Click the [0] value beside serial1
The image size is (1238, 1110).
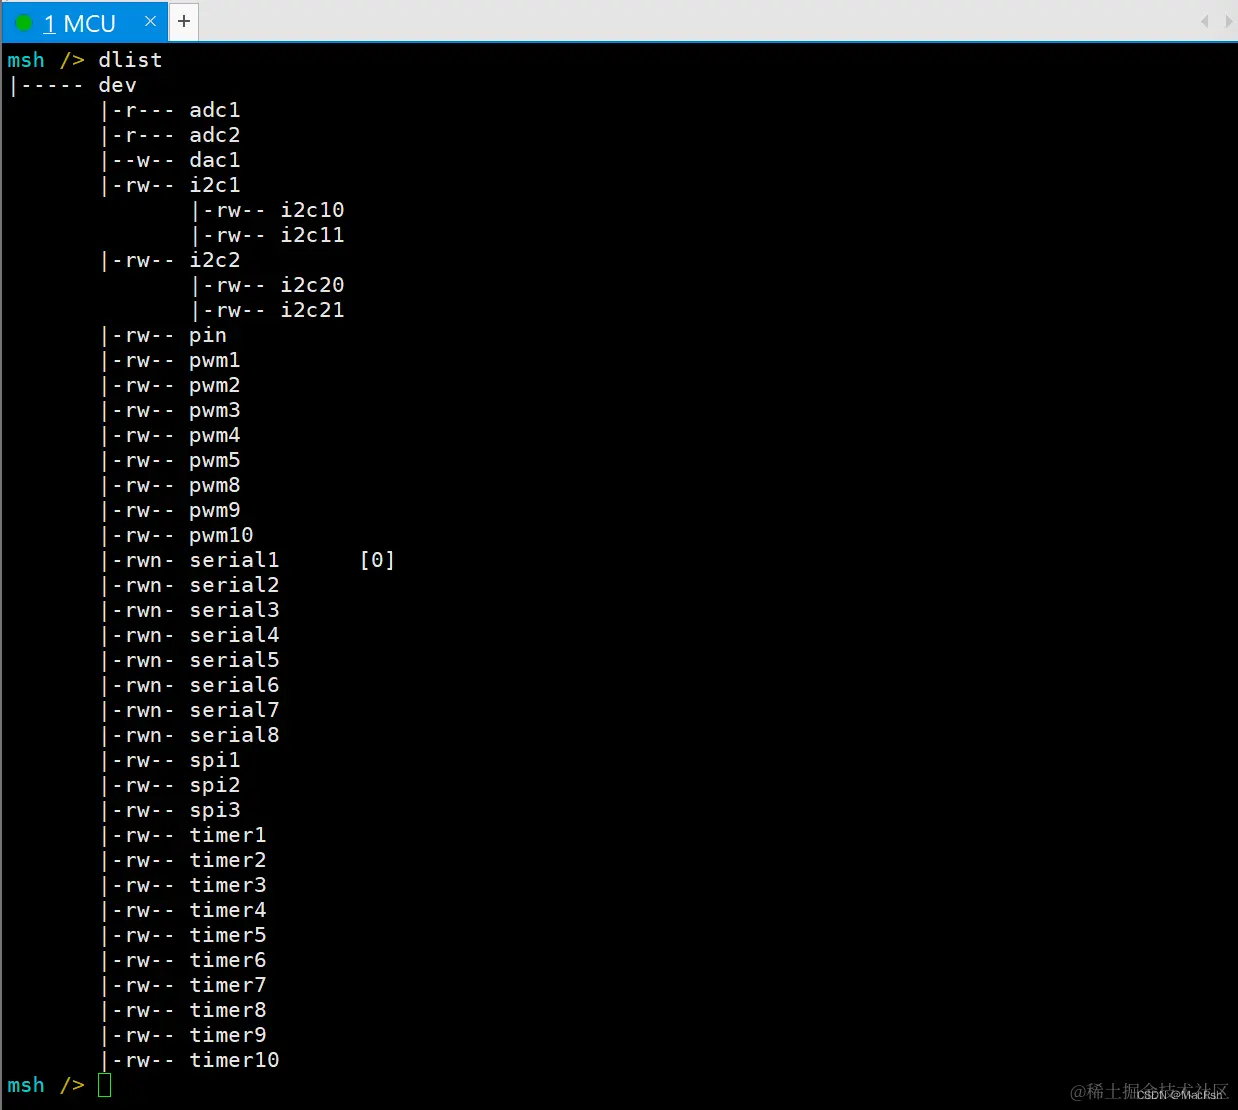pos(377,560)
